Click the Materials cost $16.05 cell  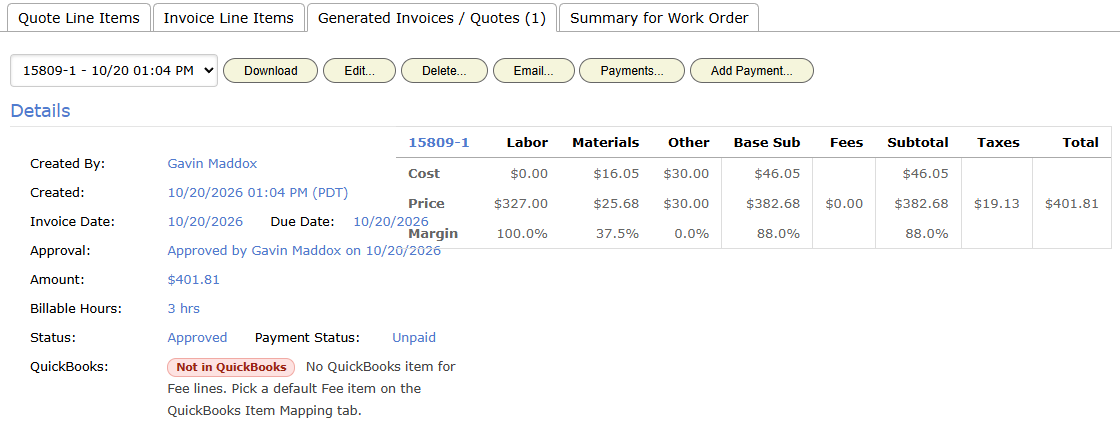click(x=616, y=174)
